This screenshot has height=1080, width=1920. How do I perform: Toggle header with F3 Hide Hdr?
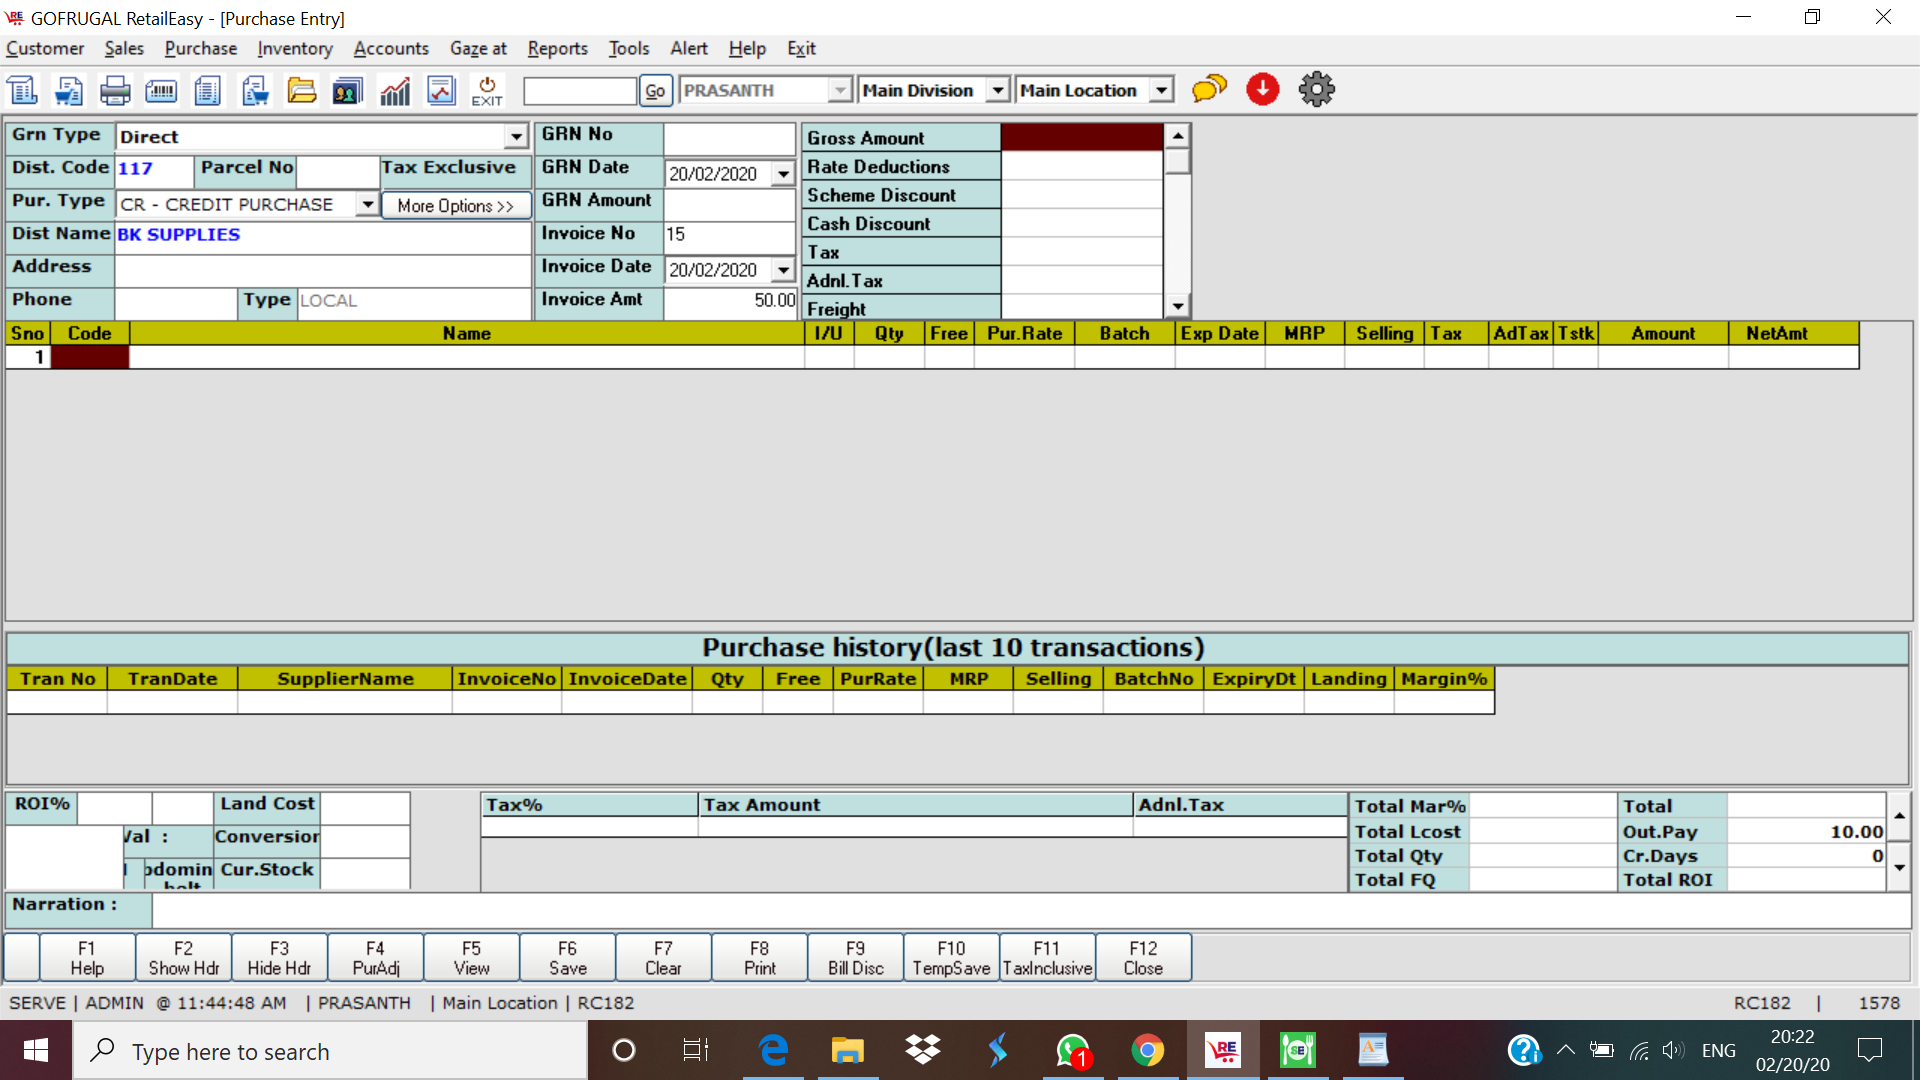point(279,958)
